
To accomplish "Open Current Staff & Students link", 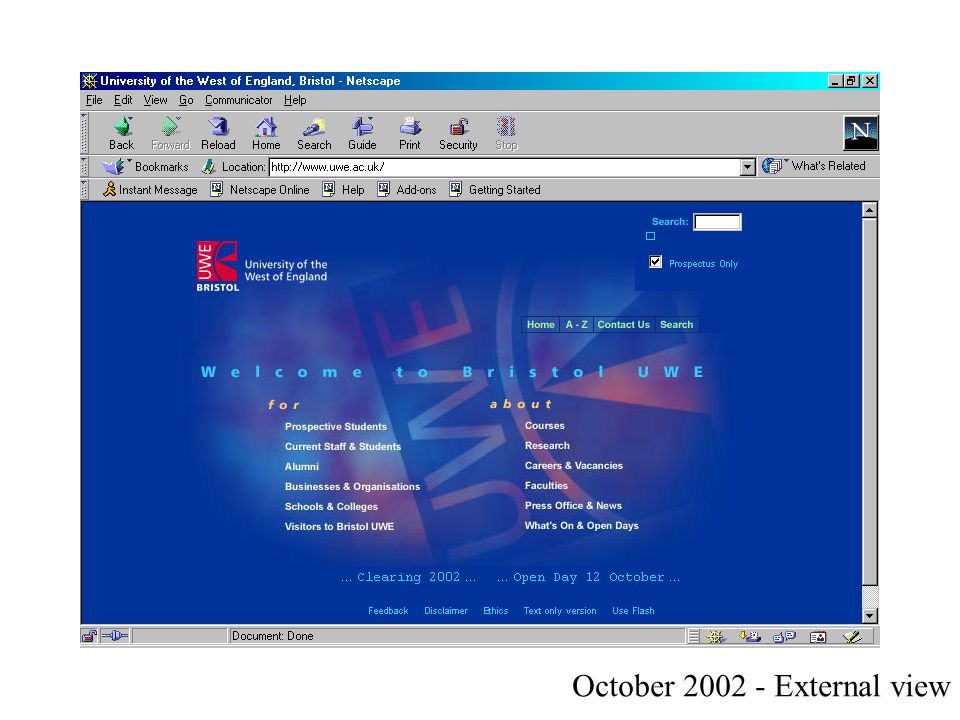I will pos(343,446).
